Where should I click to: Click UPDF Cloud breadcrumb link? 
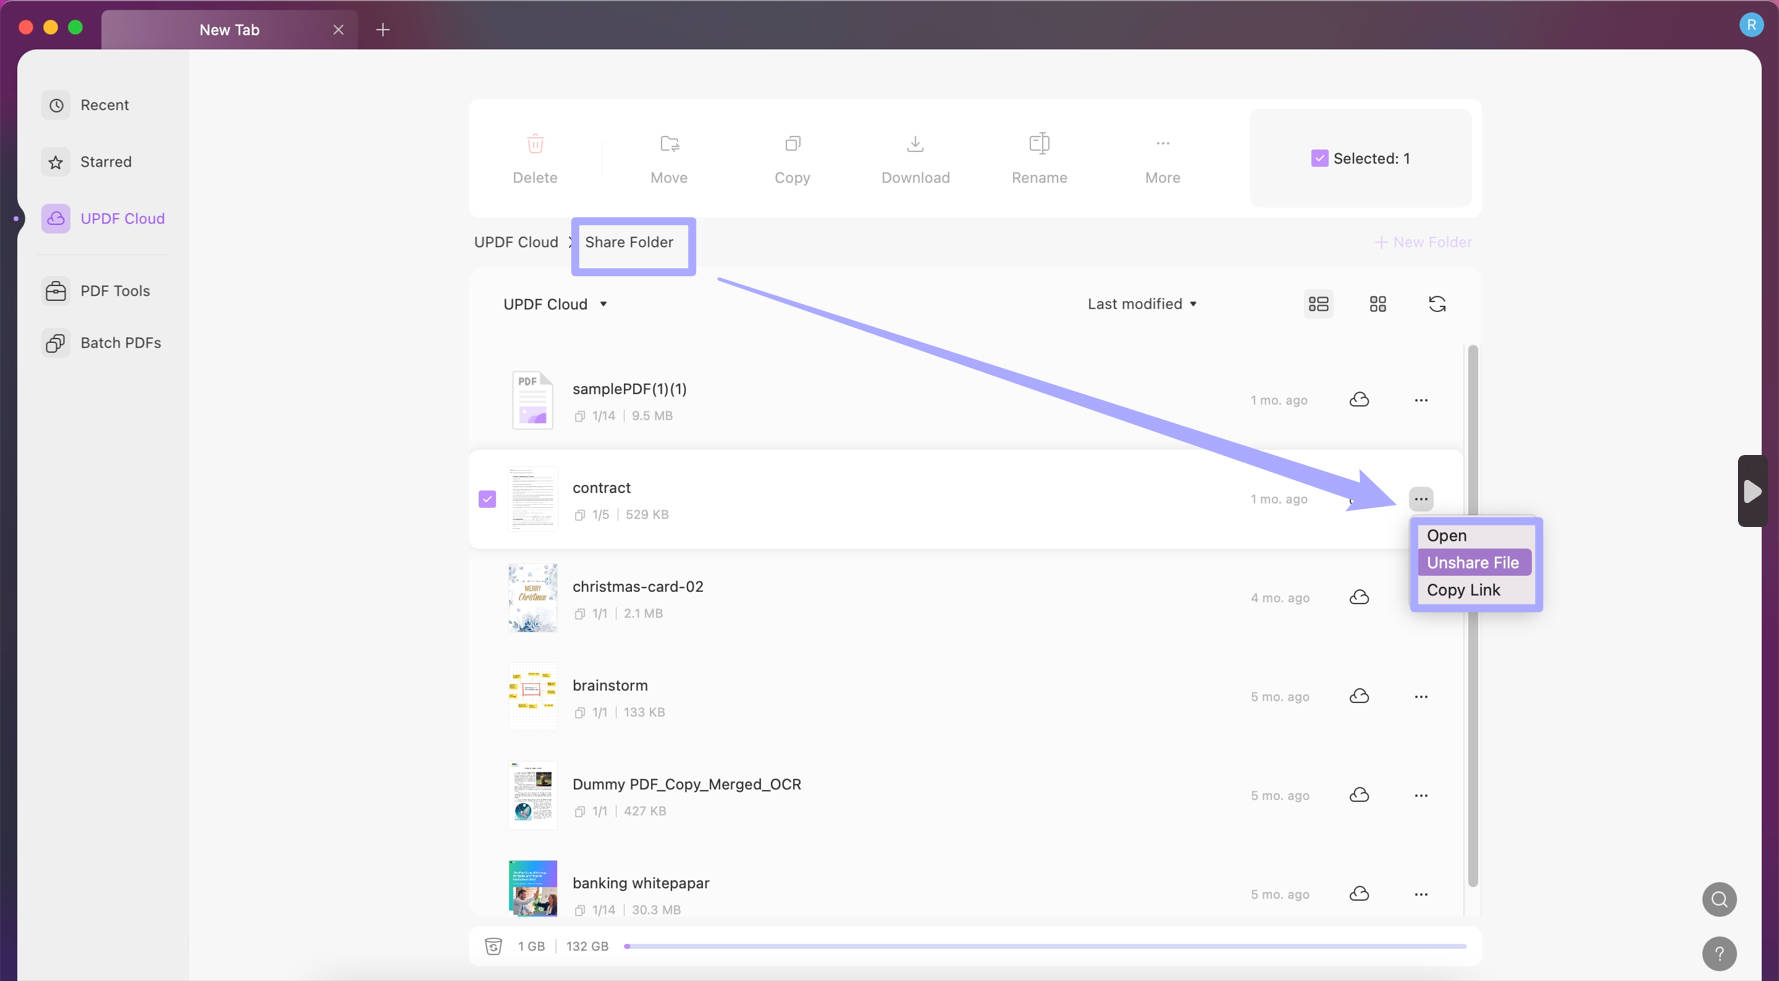point(516,242)
